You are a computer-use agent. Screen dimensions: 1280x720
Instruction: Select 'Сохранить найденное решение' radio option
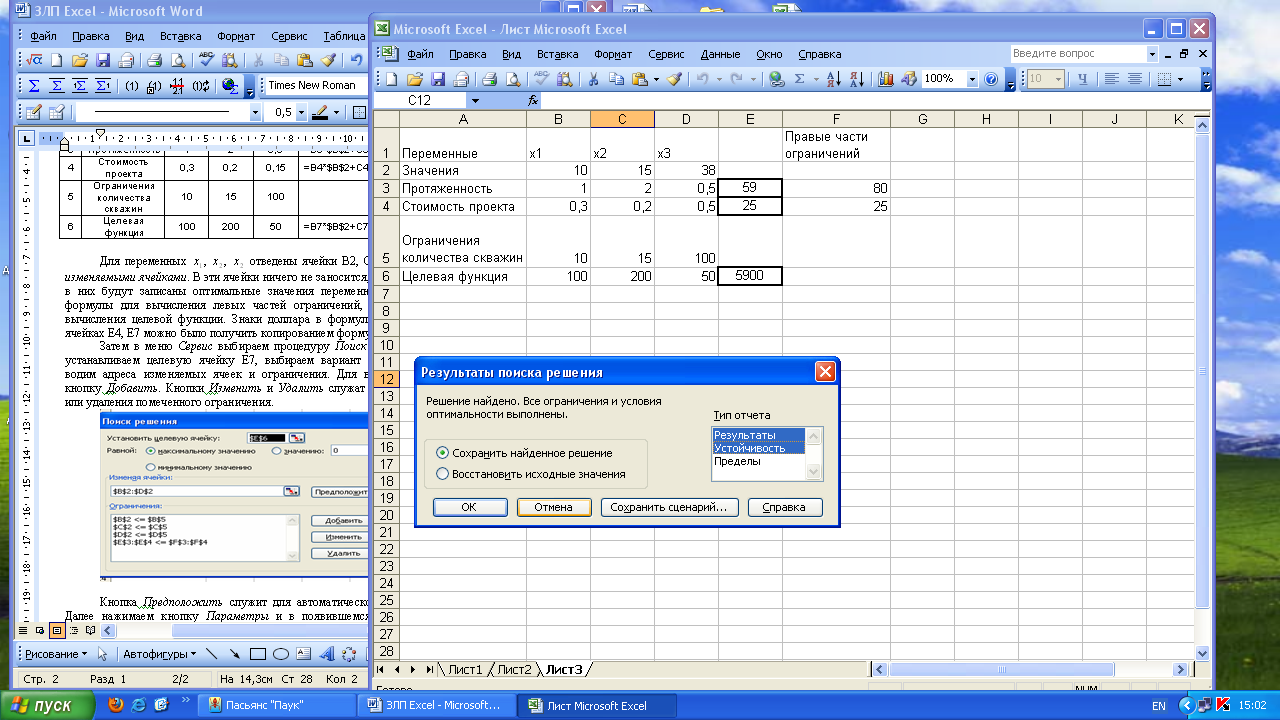[443, 453]
